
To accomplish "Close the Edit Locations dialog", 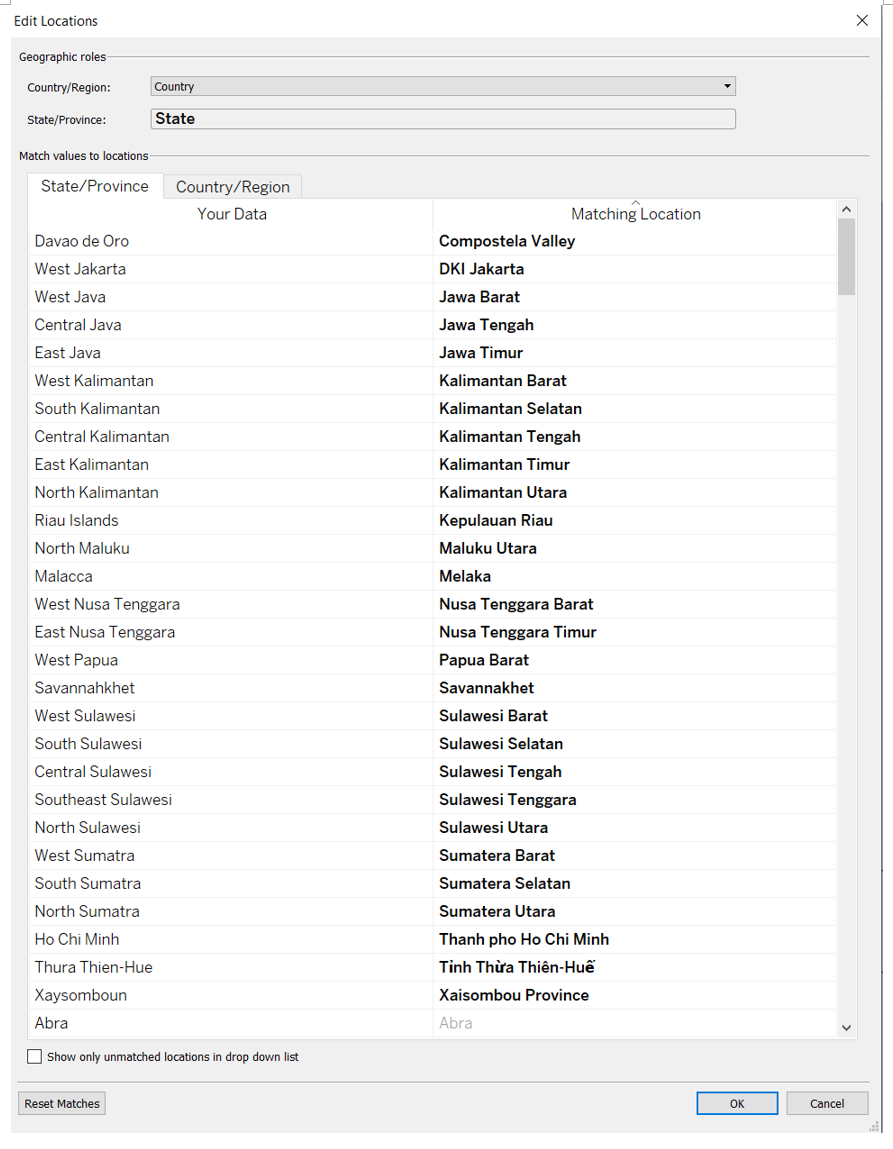I will [x=862, y=20].
